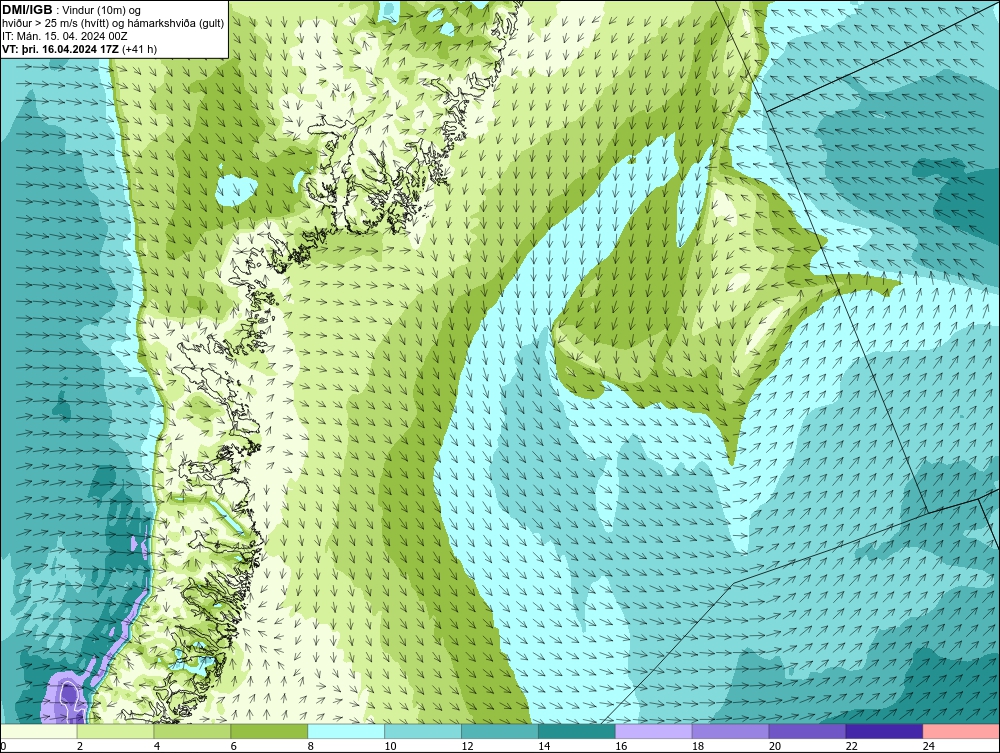
Task: Click the legend scale number 8
Action: (311, 746)
